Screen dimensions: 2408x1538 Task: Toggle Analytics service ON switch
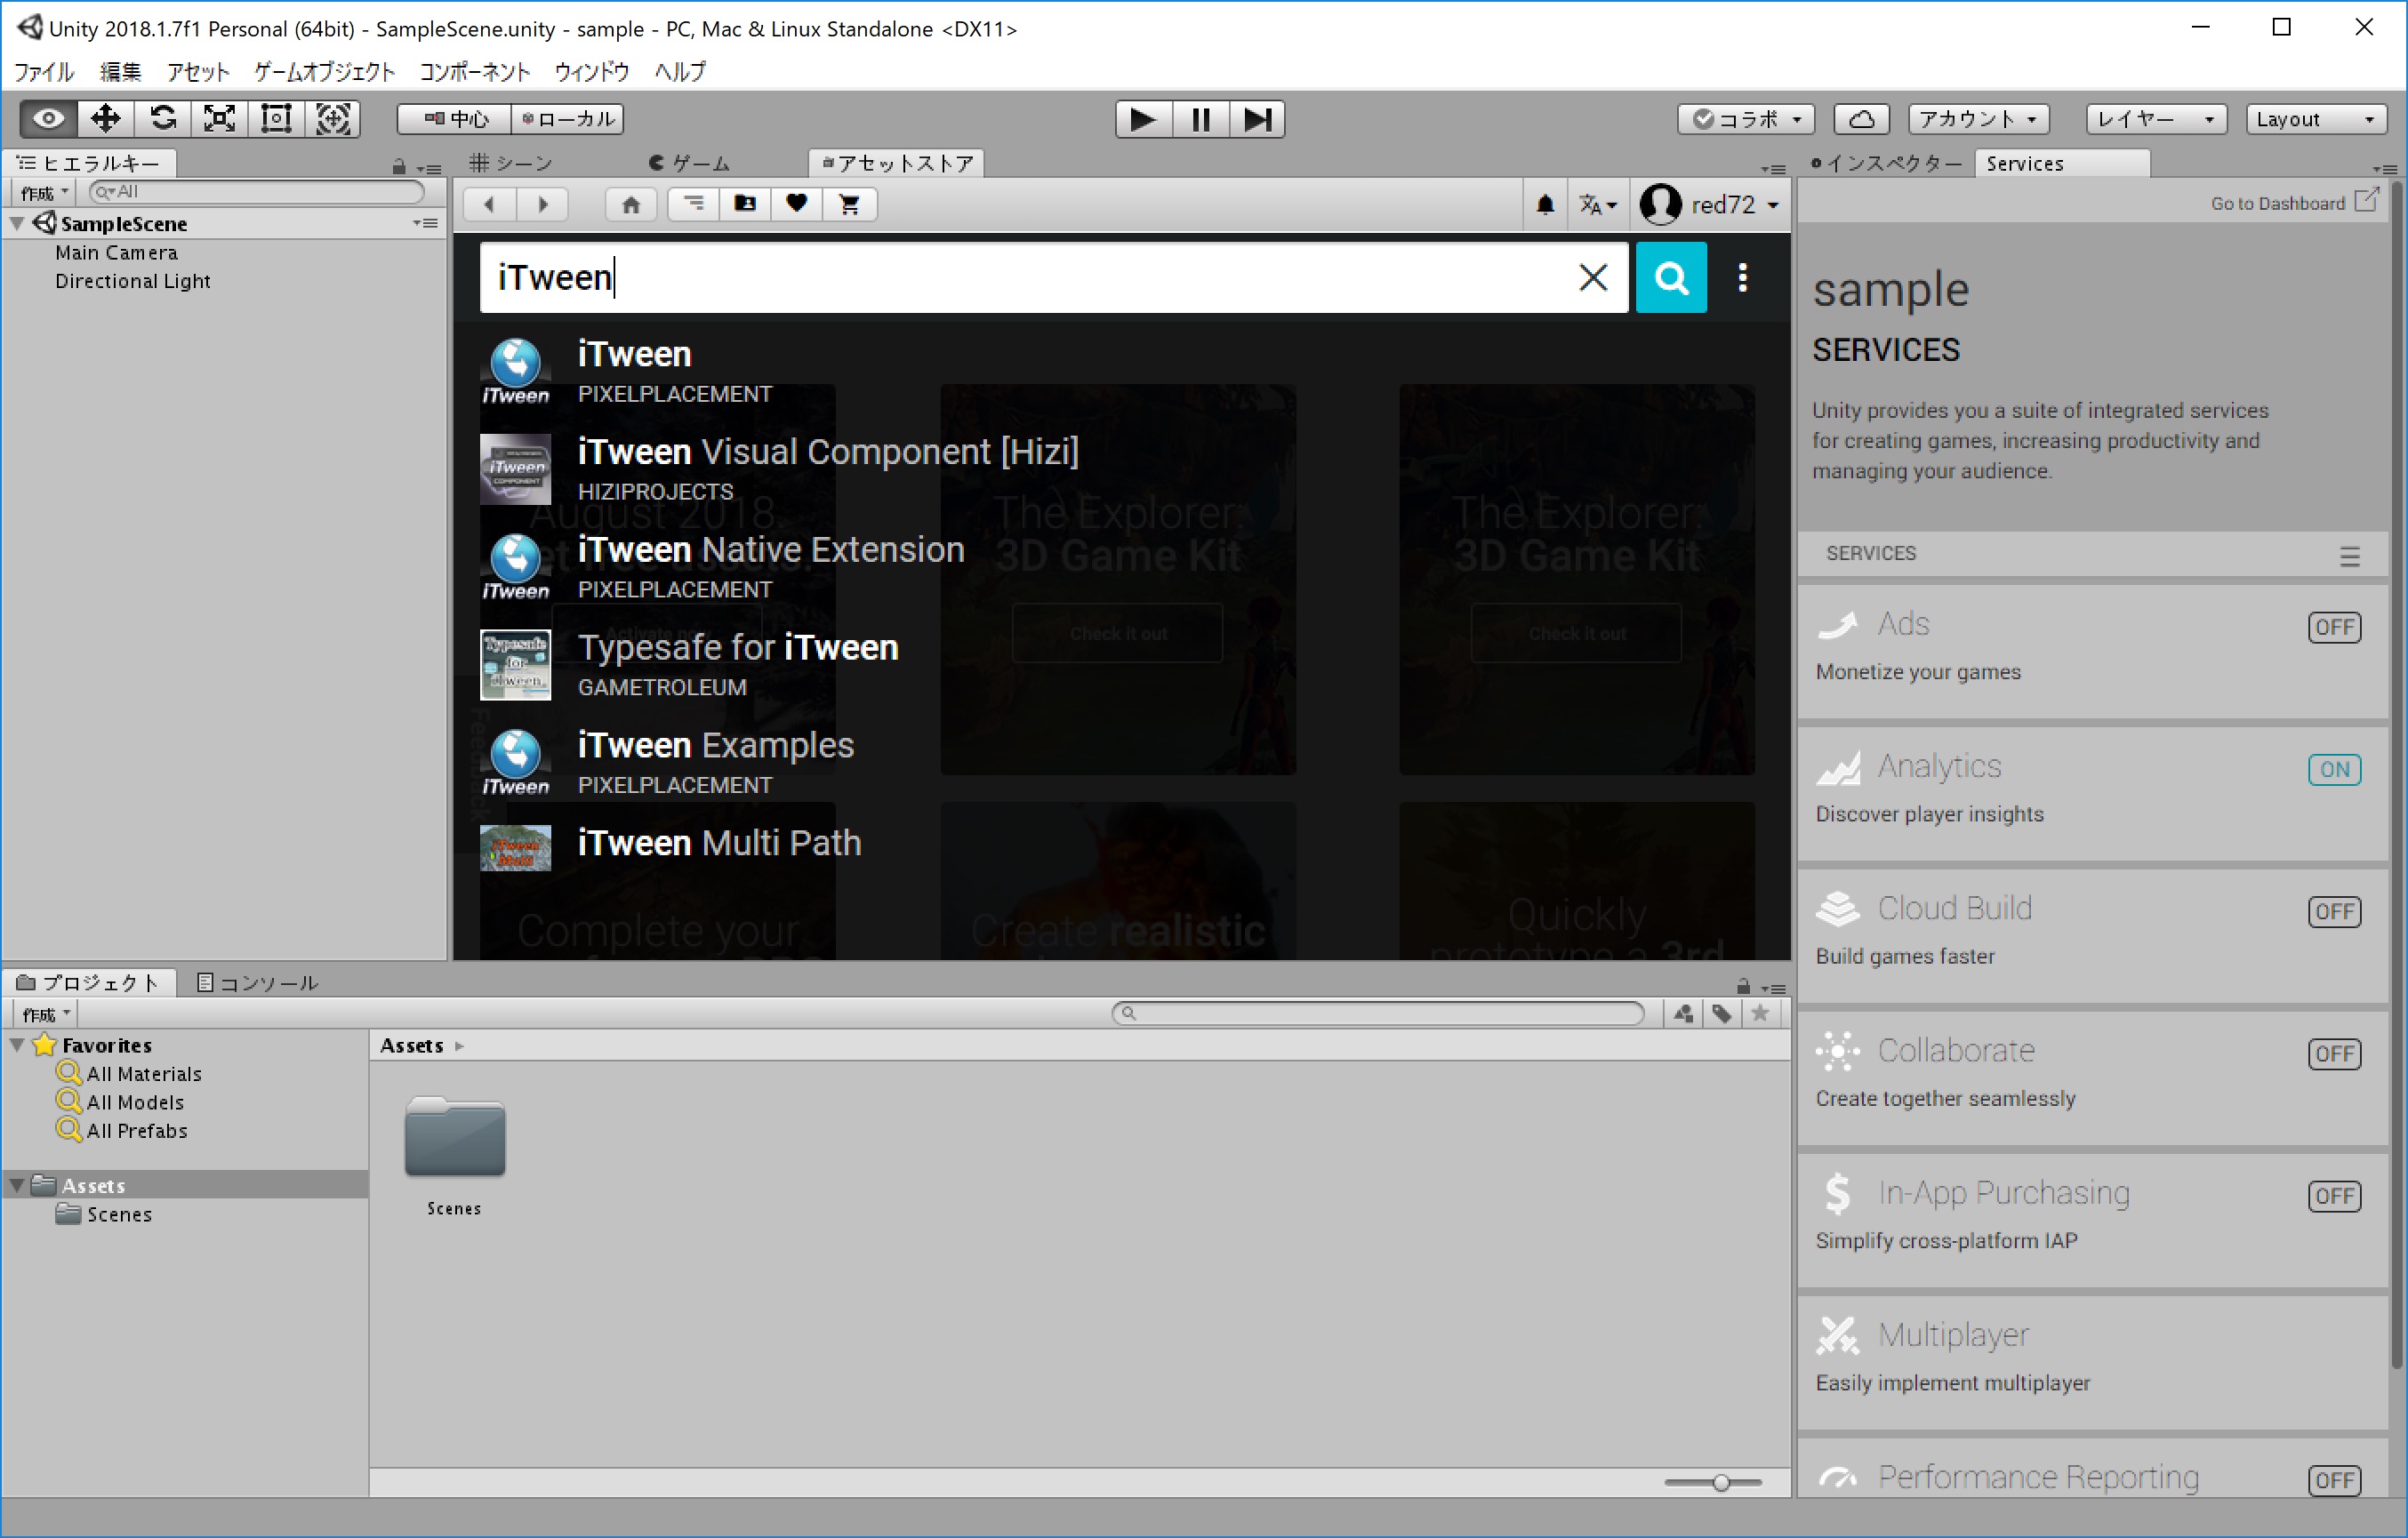(2333, 769)
